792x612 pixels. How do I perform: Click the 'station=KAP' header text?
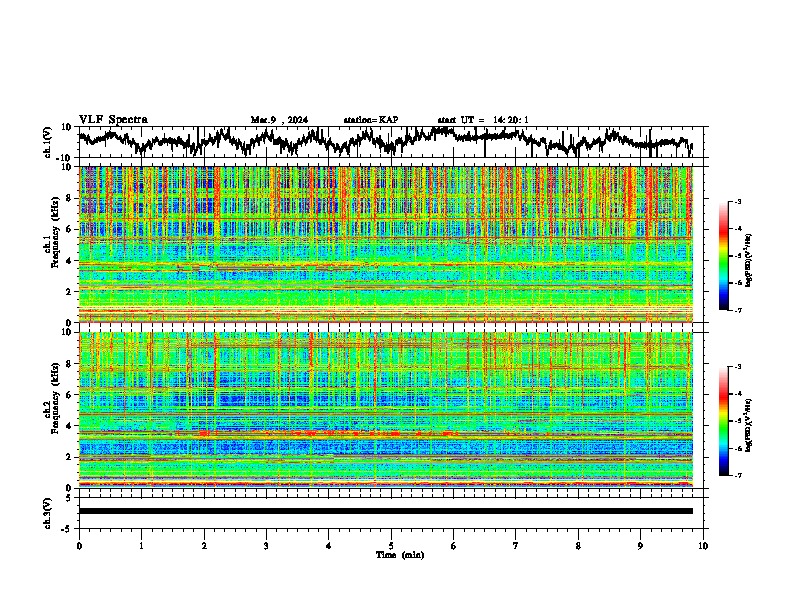tap(371, 120)
